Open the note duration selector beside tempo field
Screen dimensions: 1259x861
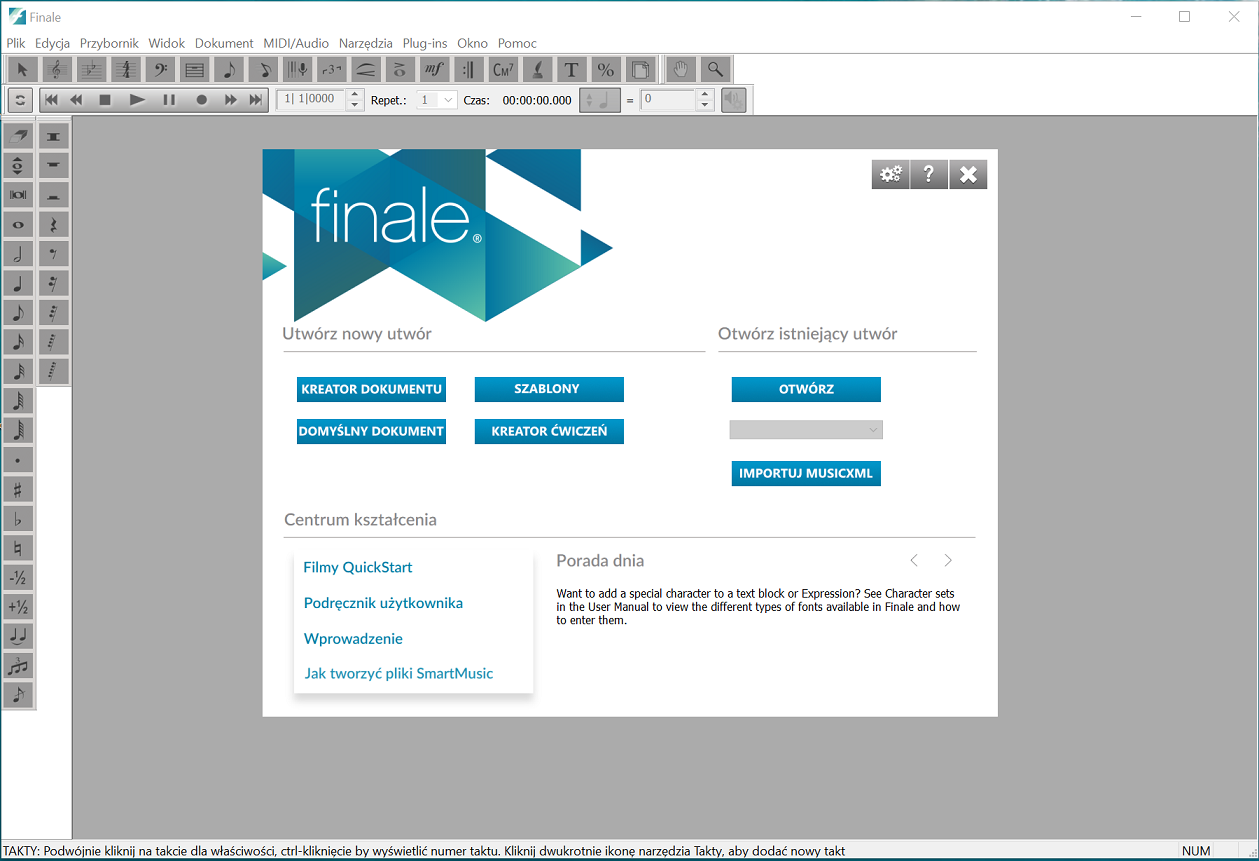(x=600, y=100)
